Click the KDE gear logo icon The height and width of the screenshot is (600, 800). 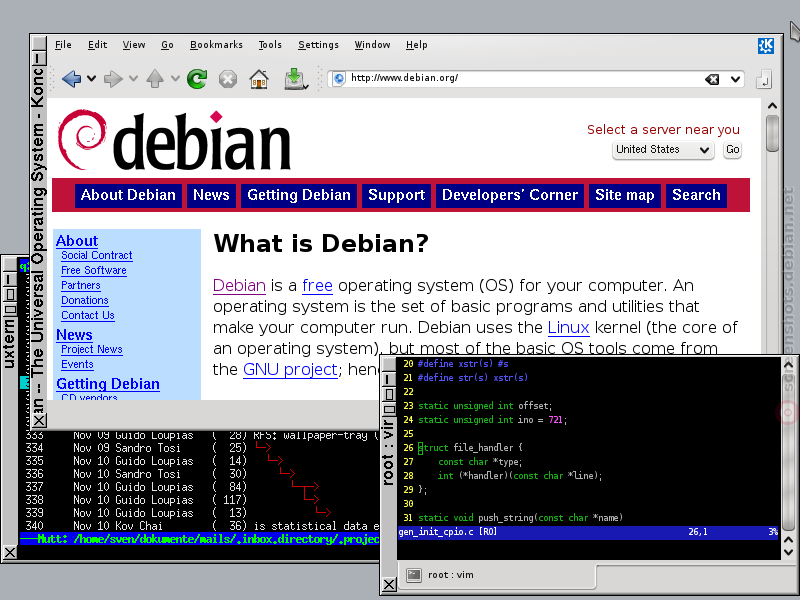tap(766, 46)
